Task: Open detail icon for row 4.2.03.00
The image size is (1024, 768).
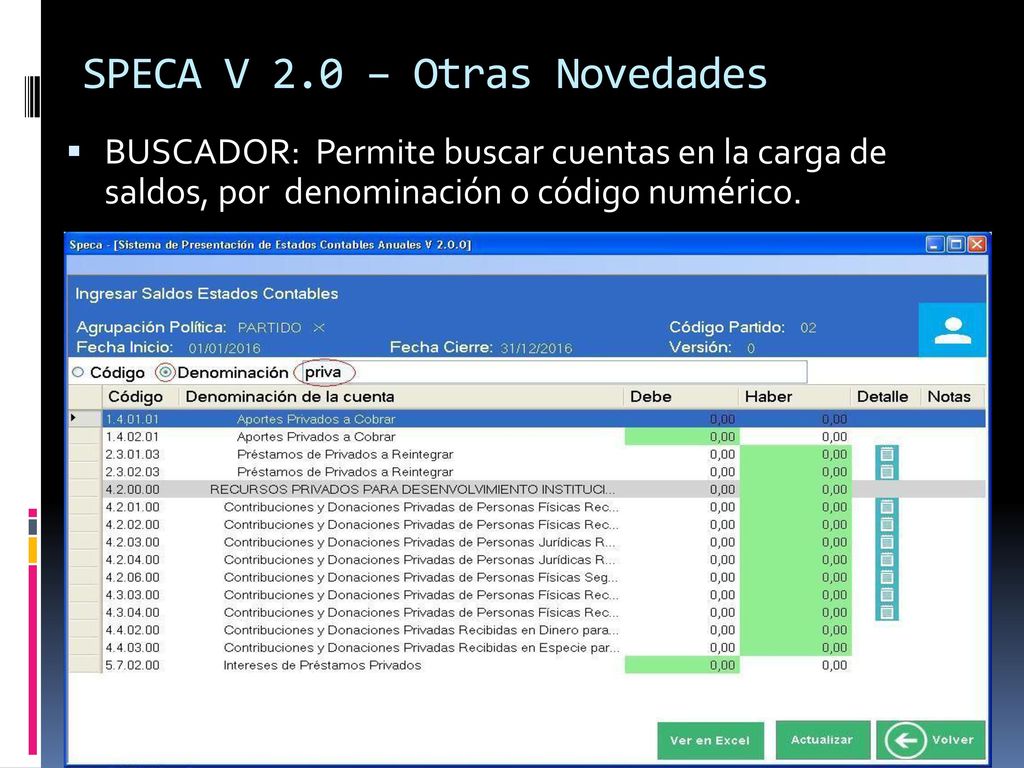Action: 887,542
